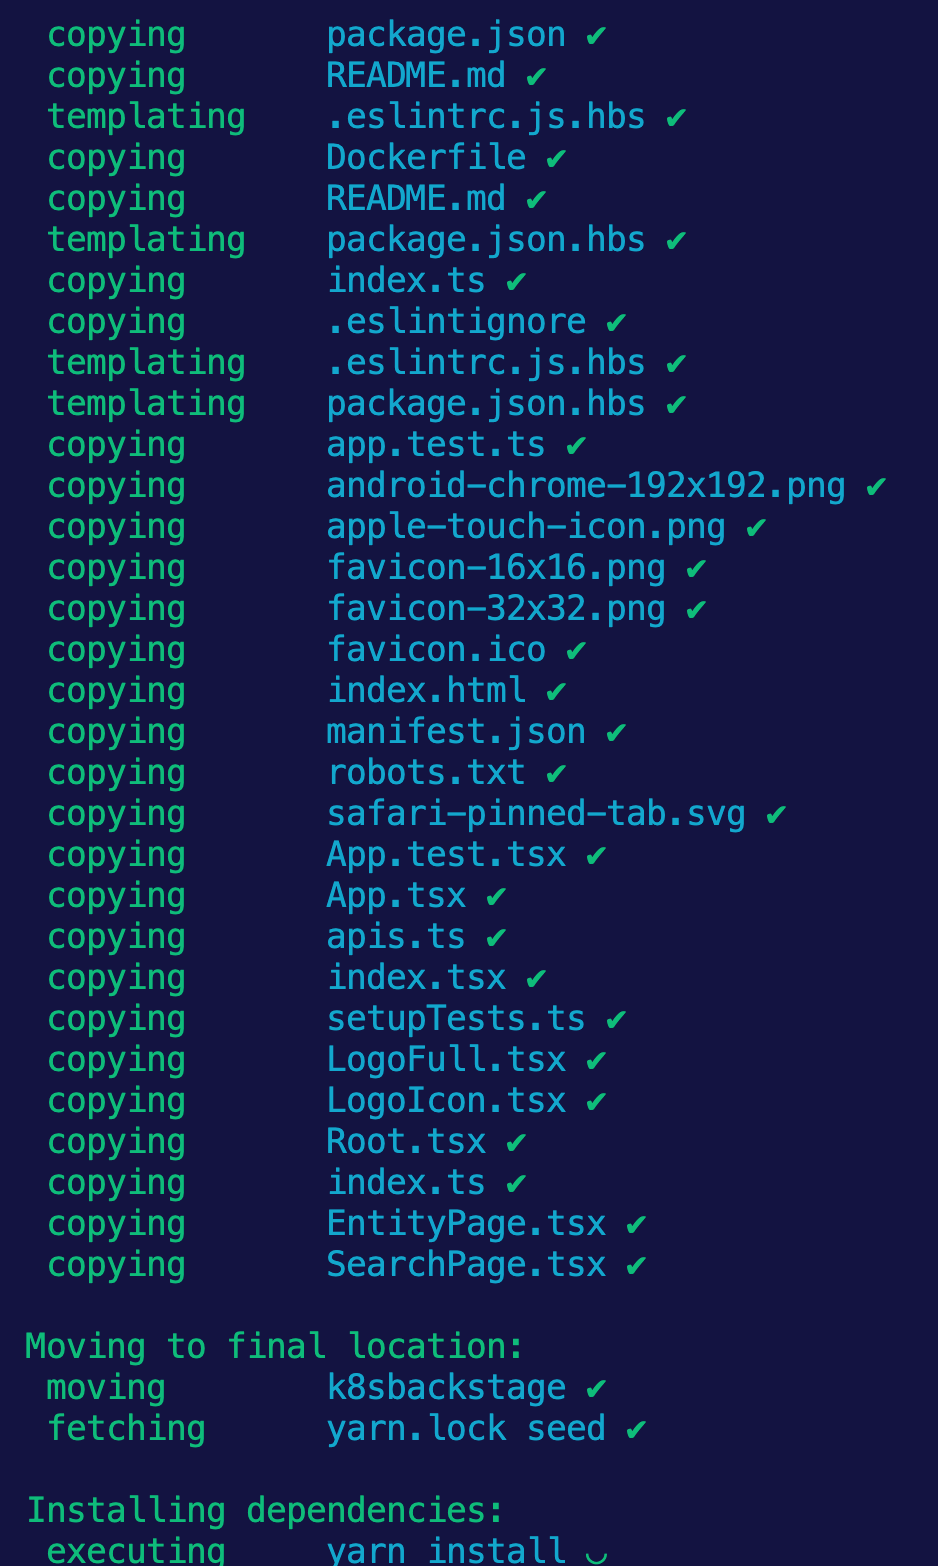Image resolution: width=938 pixels, height=1566 pixels.
Task: Click the robots.txt filename
Action: click(x=426, y=773)
